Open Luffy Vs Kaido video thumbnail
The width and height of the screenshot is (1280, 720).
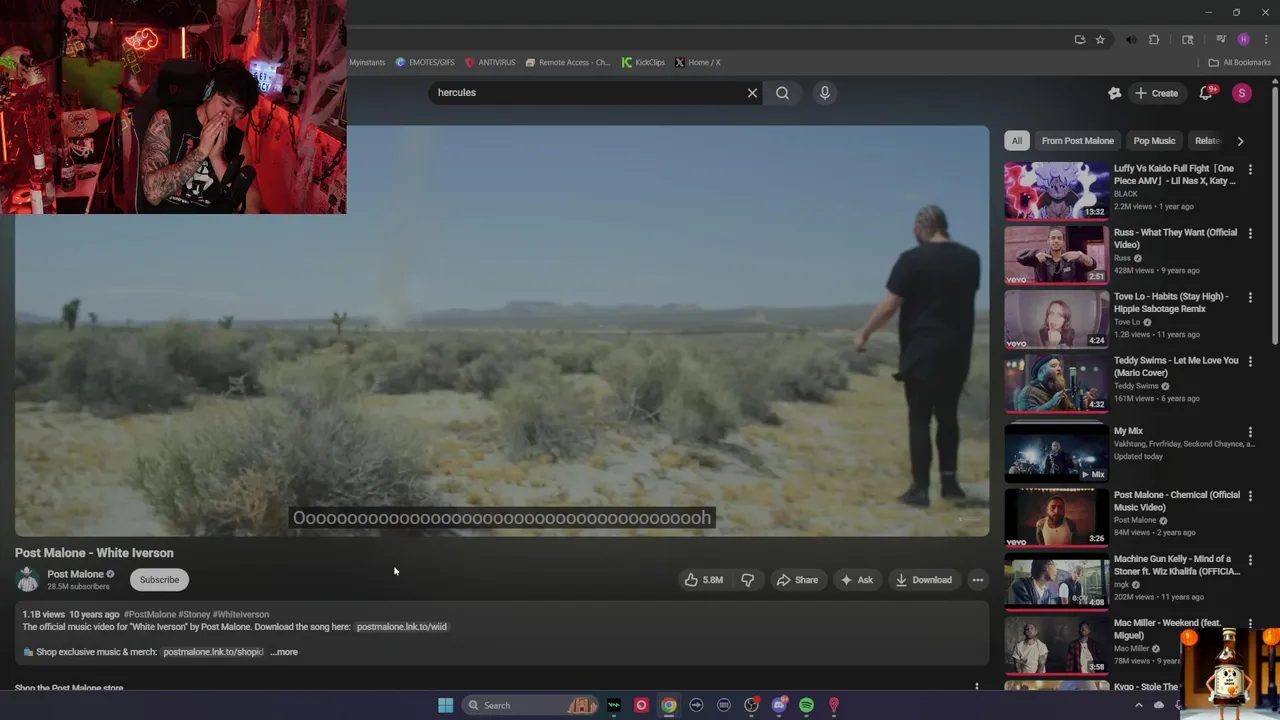coord(1056,190)
